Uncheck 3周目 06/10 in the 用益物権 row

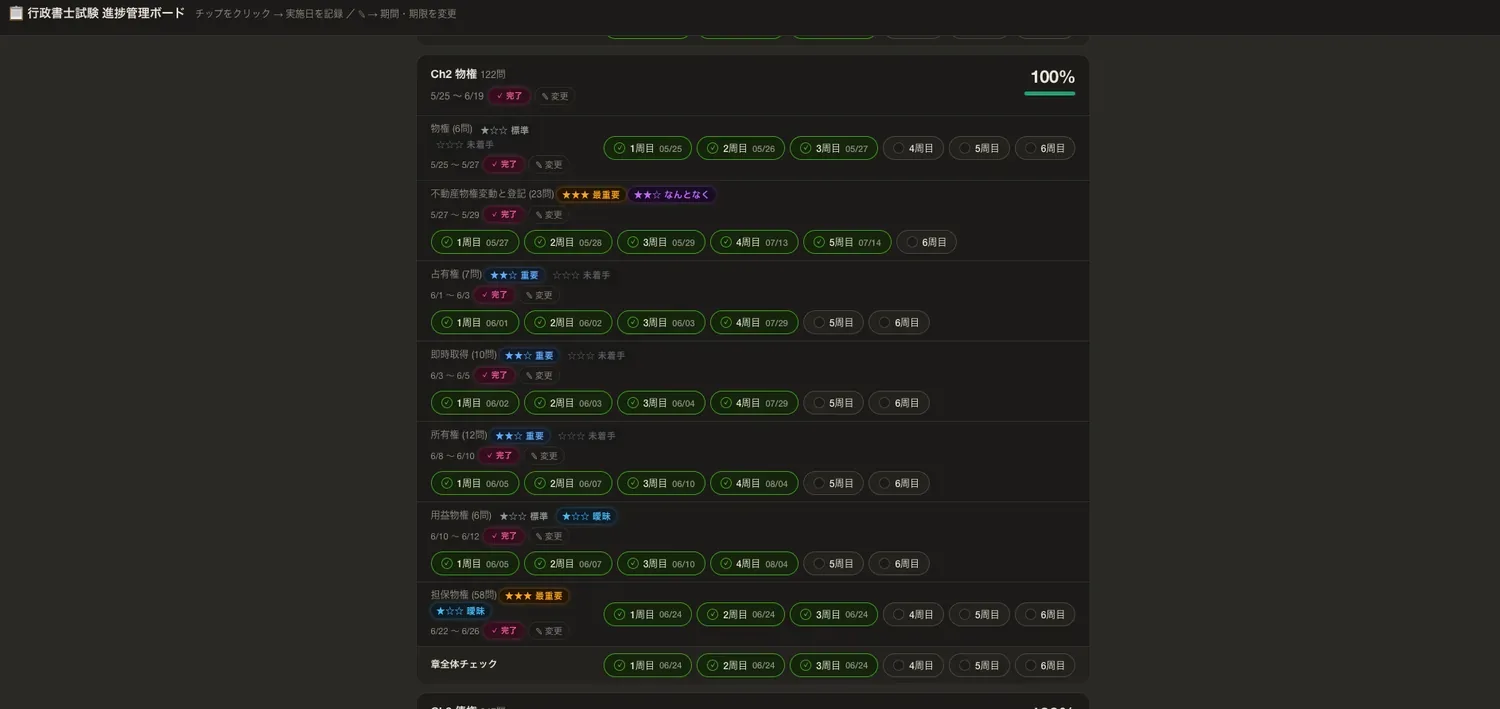(661, 564)
